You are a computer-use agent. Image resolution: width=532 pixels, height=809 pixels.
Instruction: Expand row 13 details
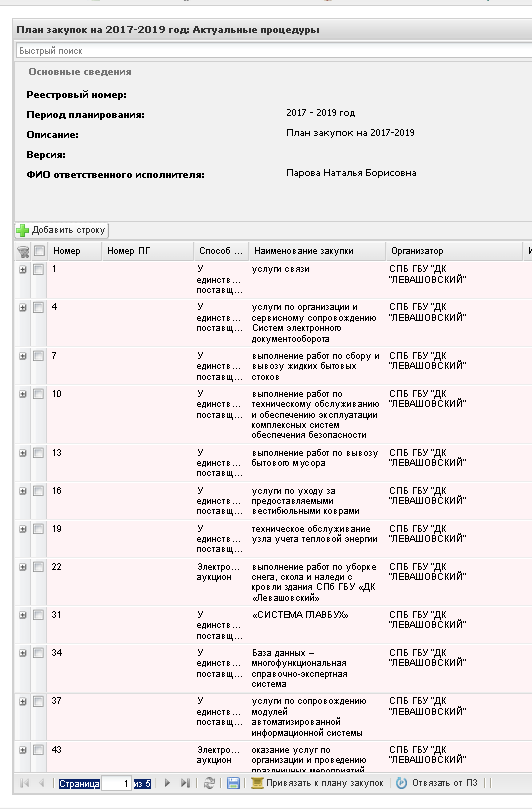coord(23,453)
